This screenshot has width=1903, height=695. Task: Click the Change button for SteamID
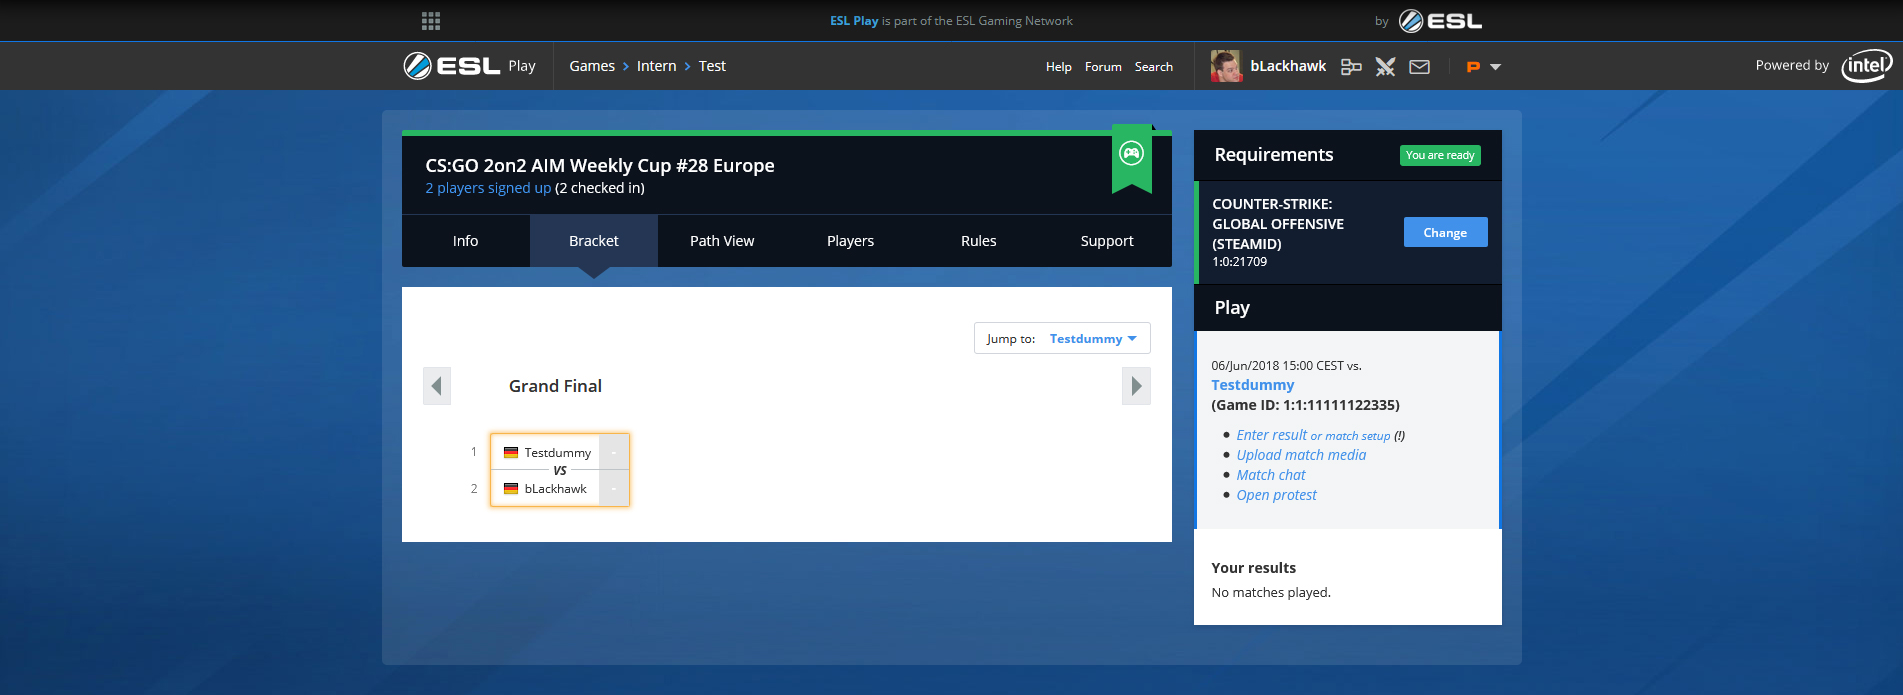(x=1445, y=232)
